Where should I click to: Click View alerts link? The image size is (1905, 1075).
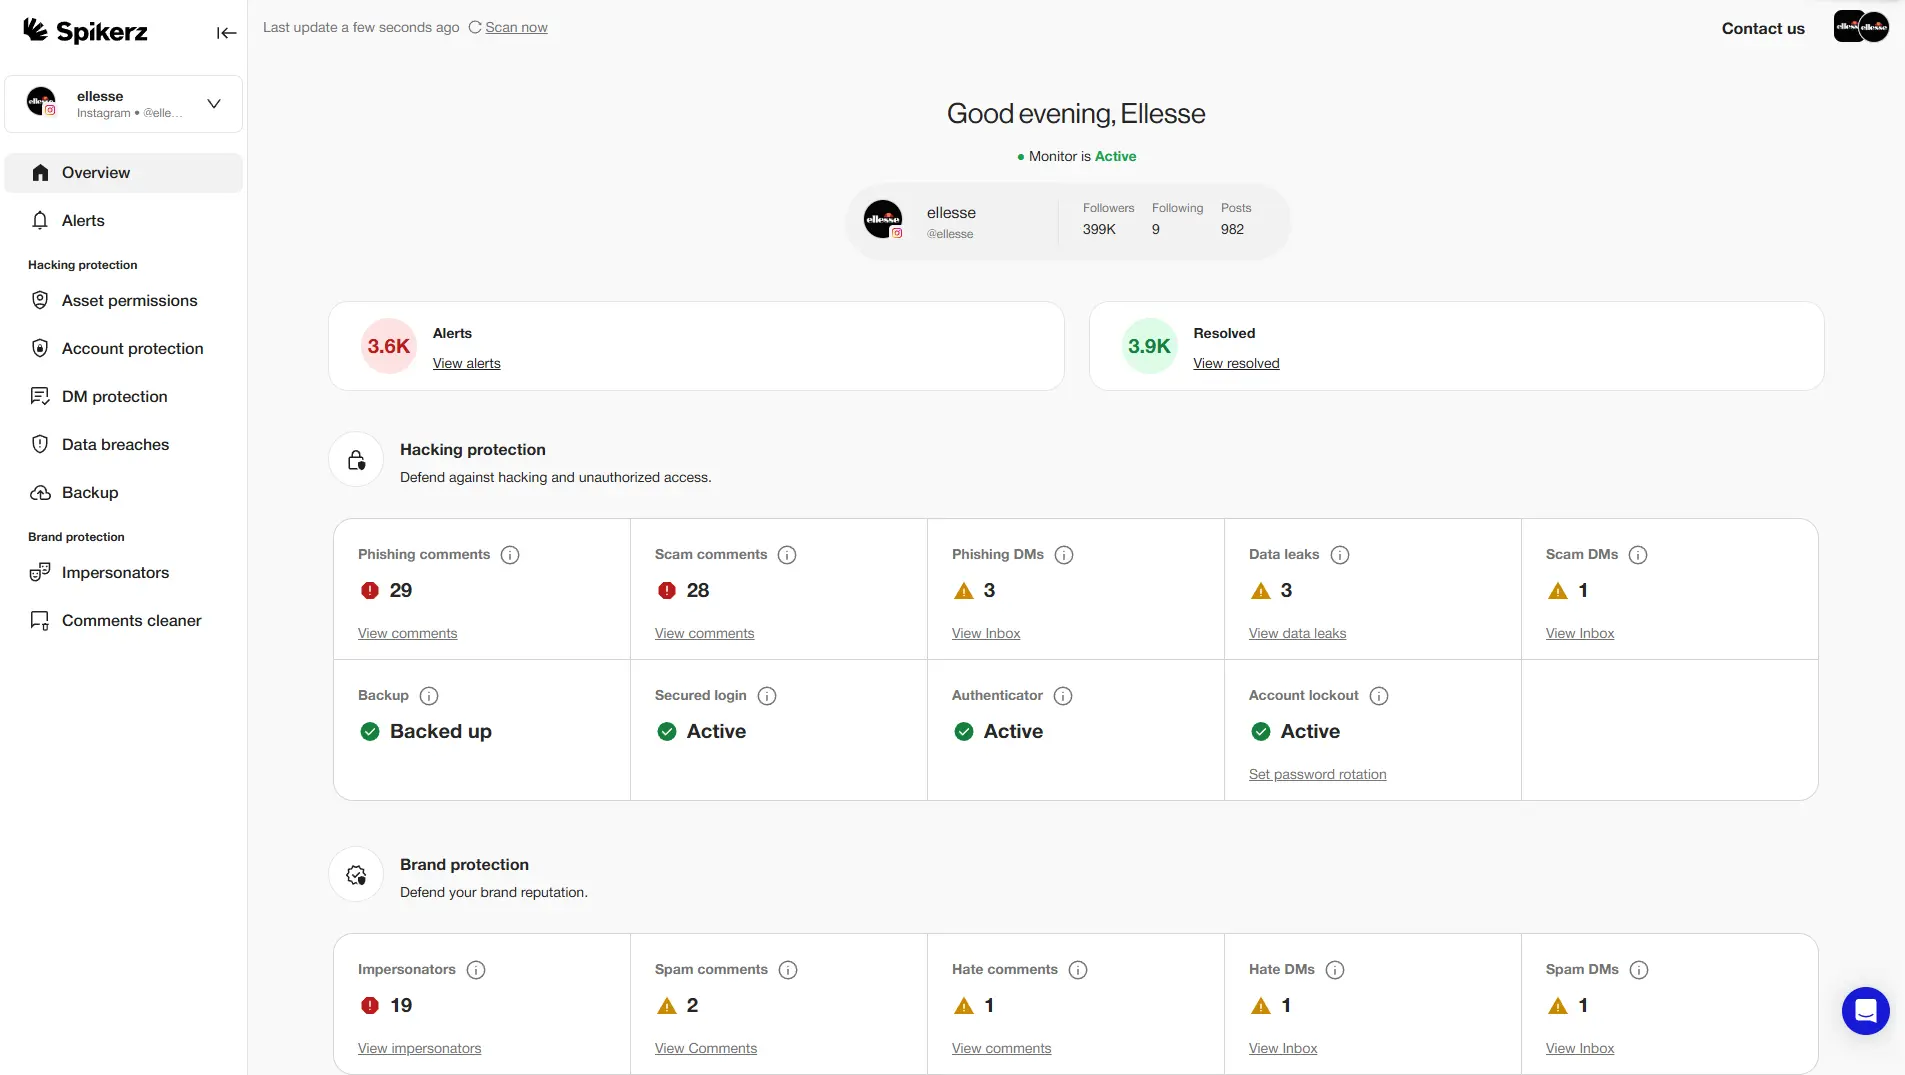466,363
